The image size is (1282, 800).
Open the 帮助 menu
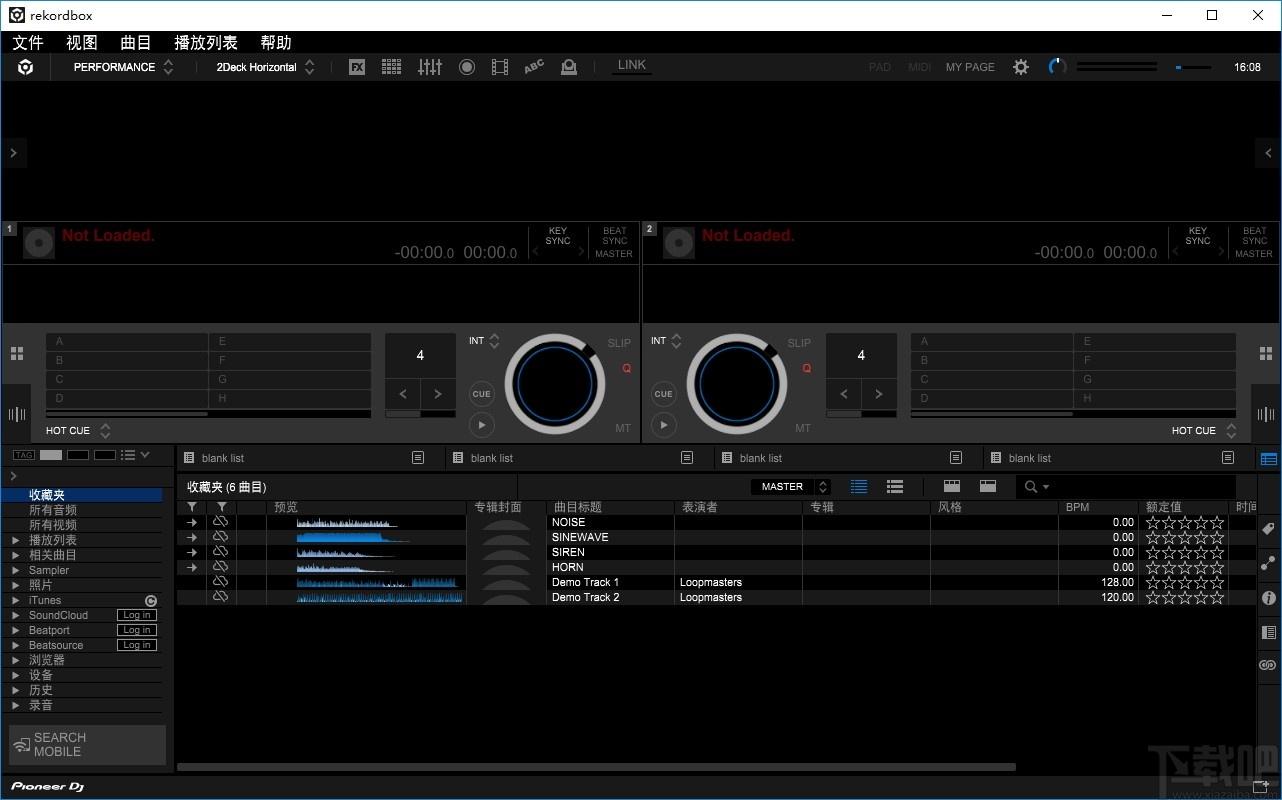276,42
